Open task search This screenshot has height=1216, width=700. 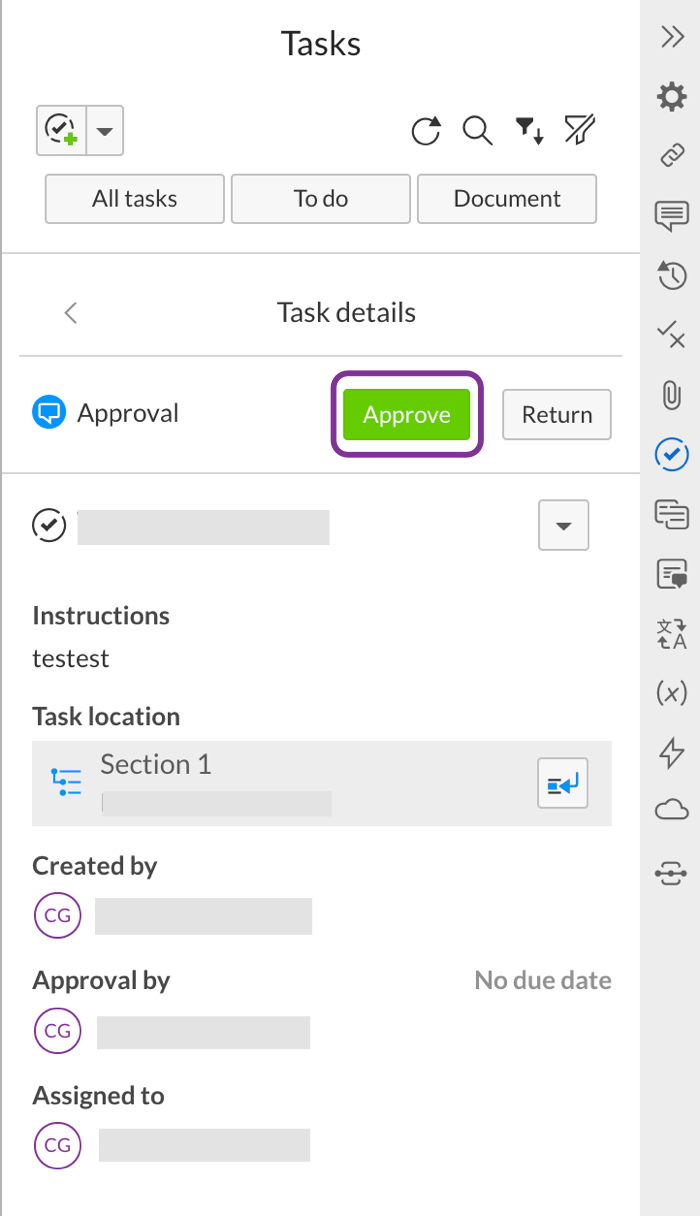tap(477, 131)
